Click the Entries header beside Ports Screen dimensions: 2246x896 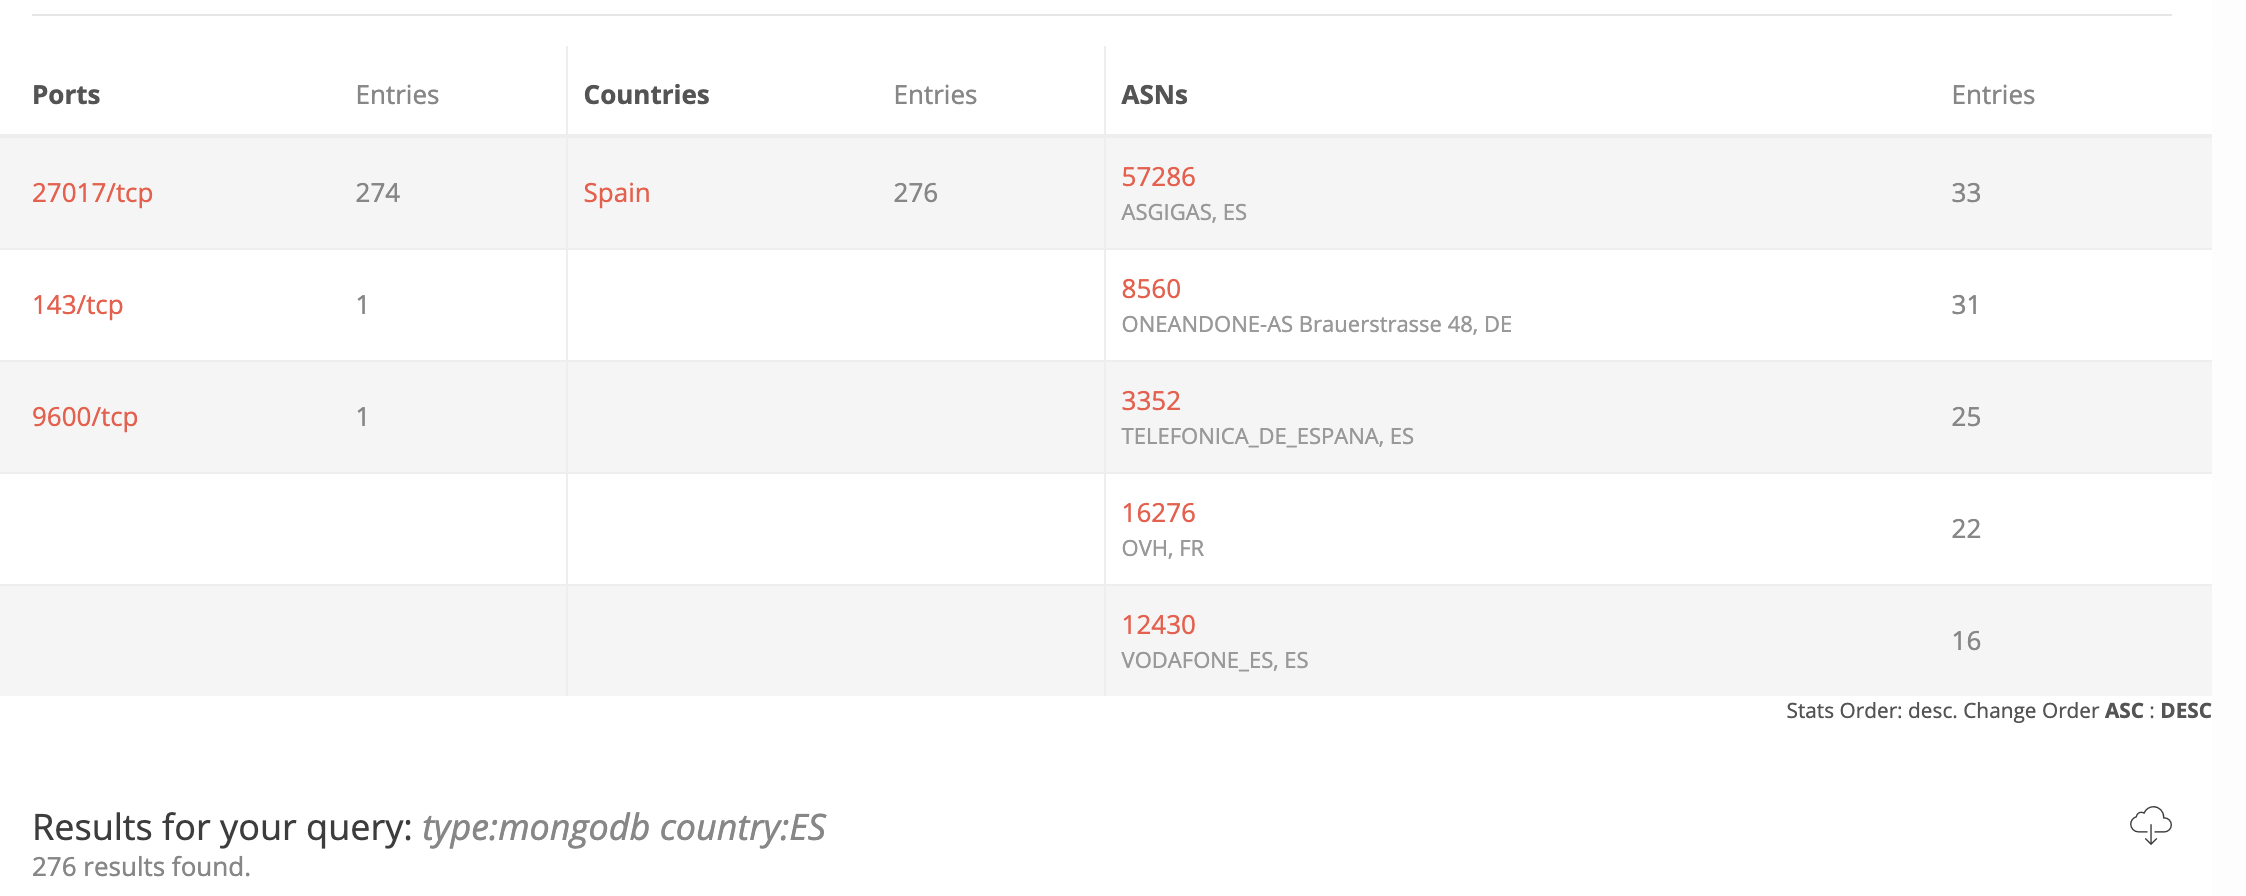coord(397,95)
